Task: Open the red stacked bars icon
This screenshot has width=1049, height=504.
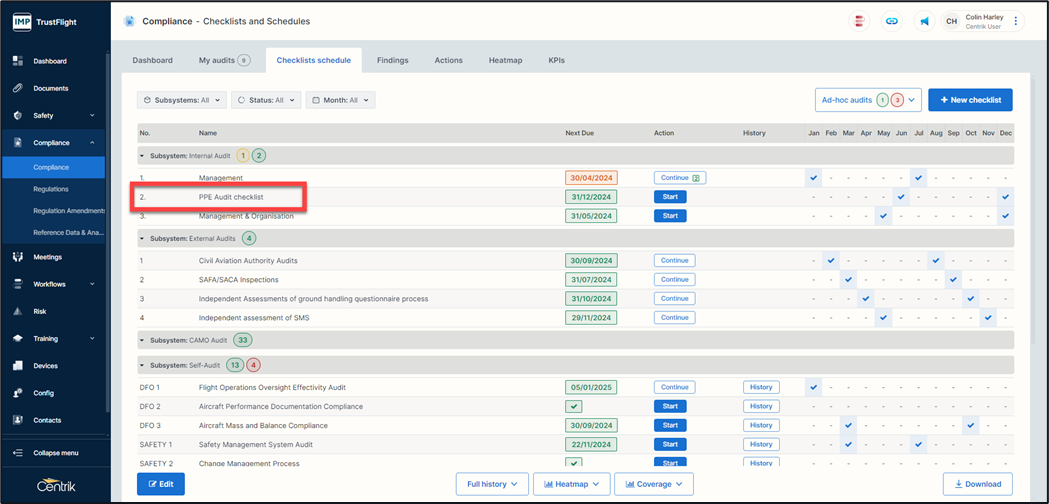Action: coord(858,21)
